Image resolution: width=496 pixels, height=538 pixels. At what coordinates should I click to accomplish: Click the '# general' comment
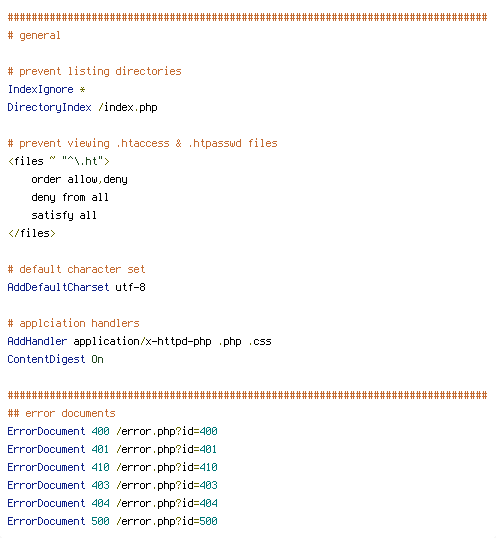pyautogui.click(x=34, y=36)
